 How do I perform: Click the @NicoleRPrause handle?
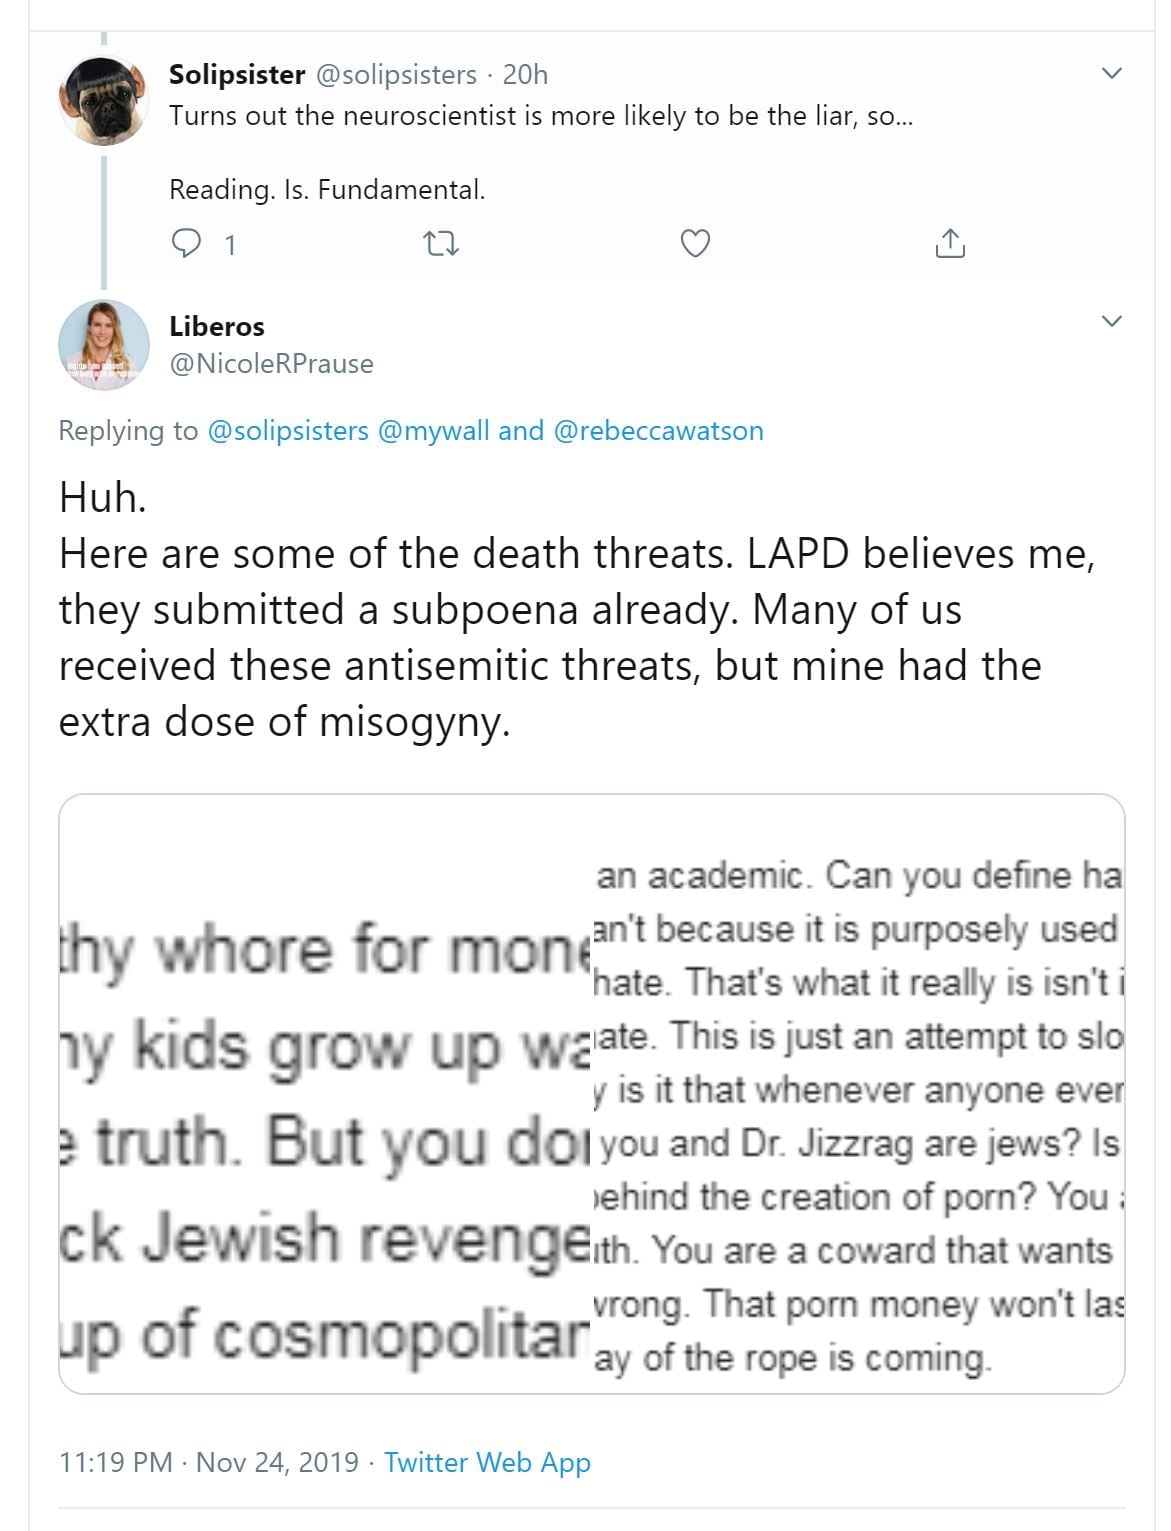tap(271, 364)
